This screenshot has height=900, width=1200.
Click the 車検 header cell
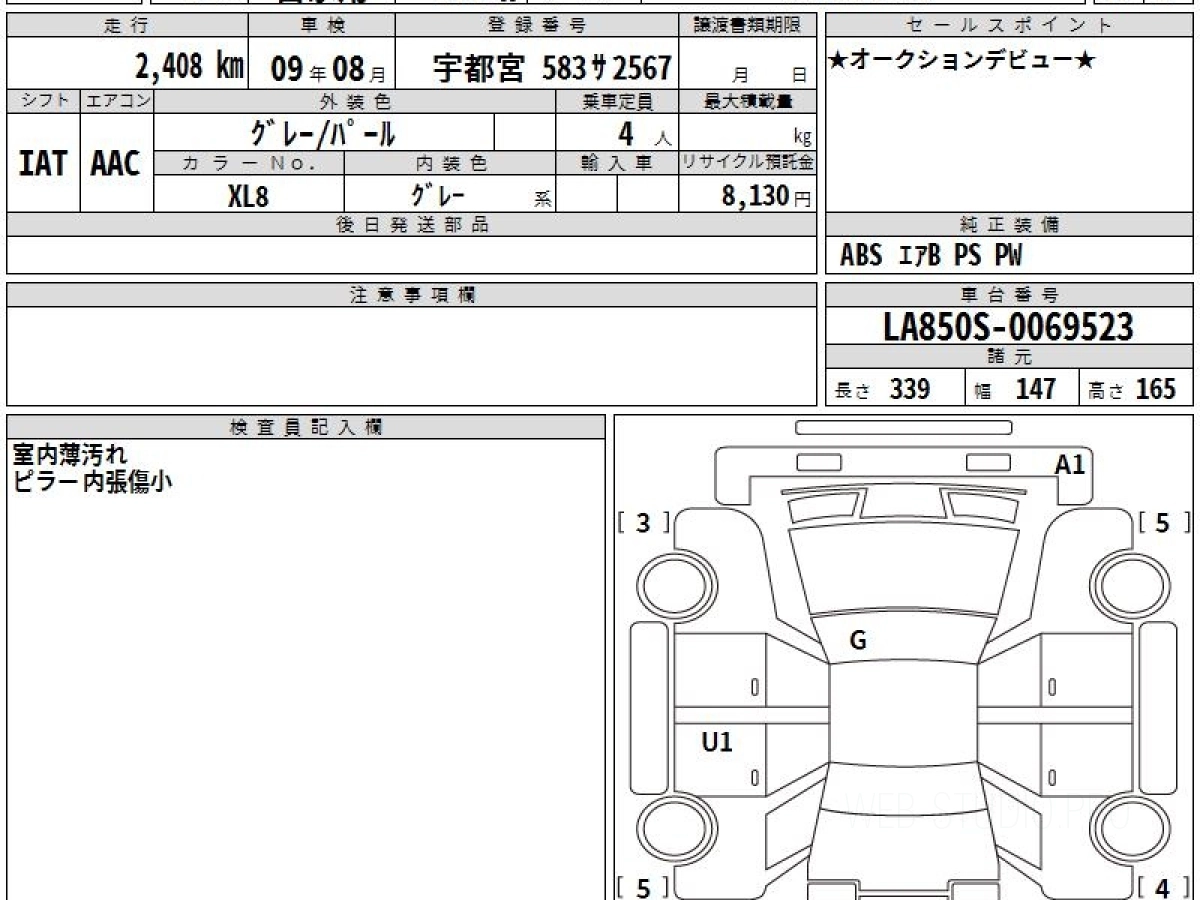[x=322, y=26]
